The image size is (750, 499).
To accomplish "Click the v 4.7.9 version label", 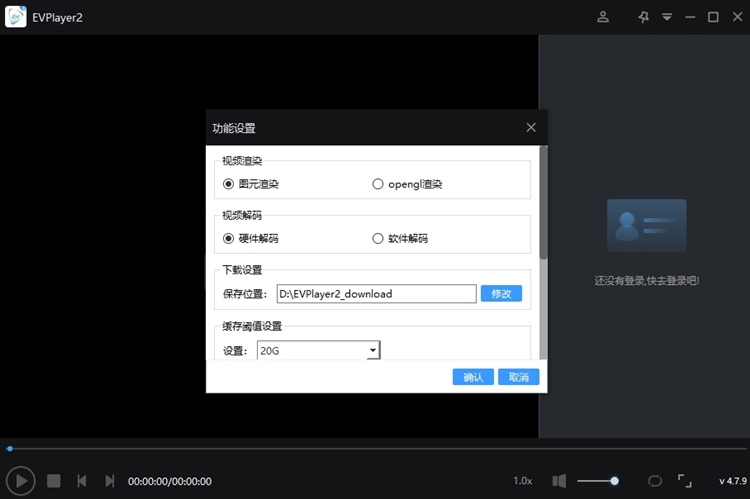I will (733, 481).
